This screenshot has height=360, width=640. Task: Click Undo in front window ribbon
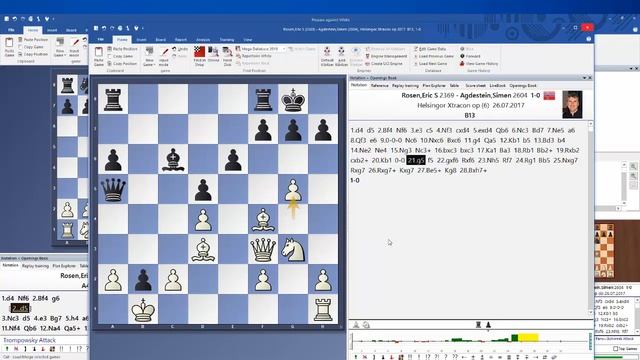tap(180, 49)
